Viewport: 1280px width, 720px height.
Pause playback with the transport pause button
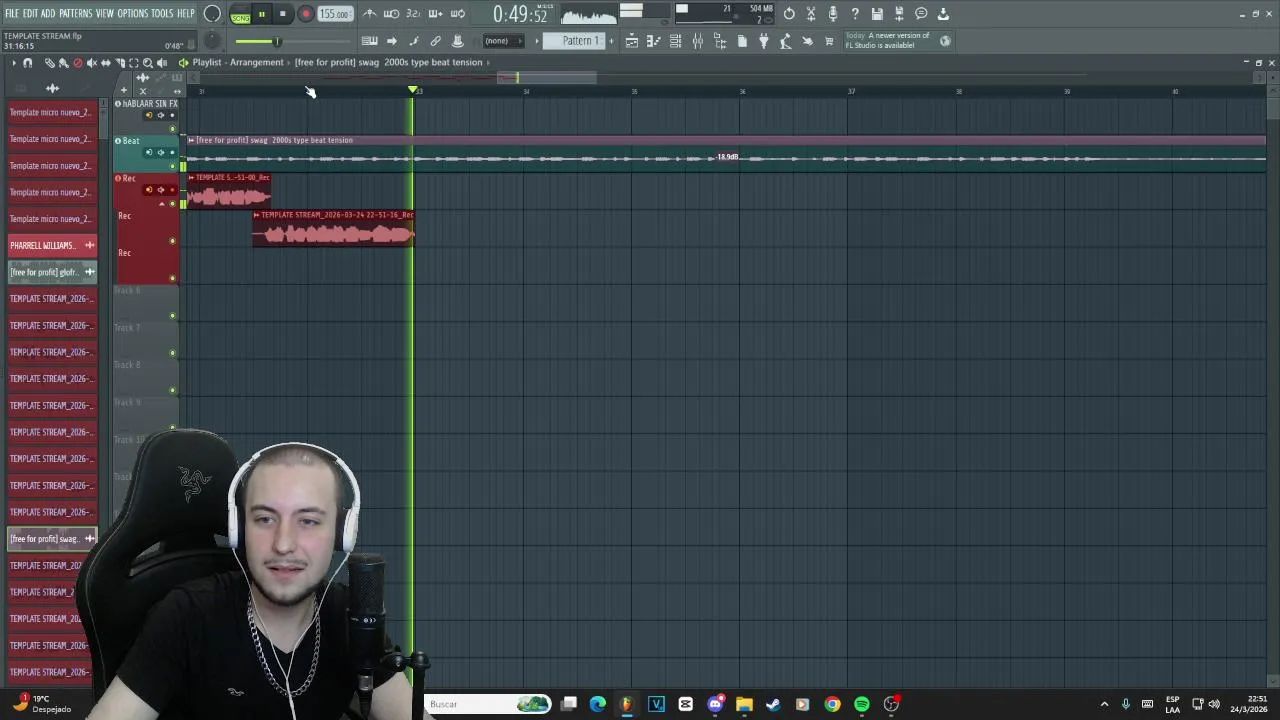262,15
